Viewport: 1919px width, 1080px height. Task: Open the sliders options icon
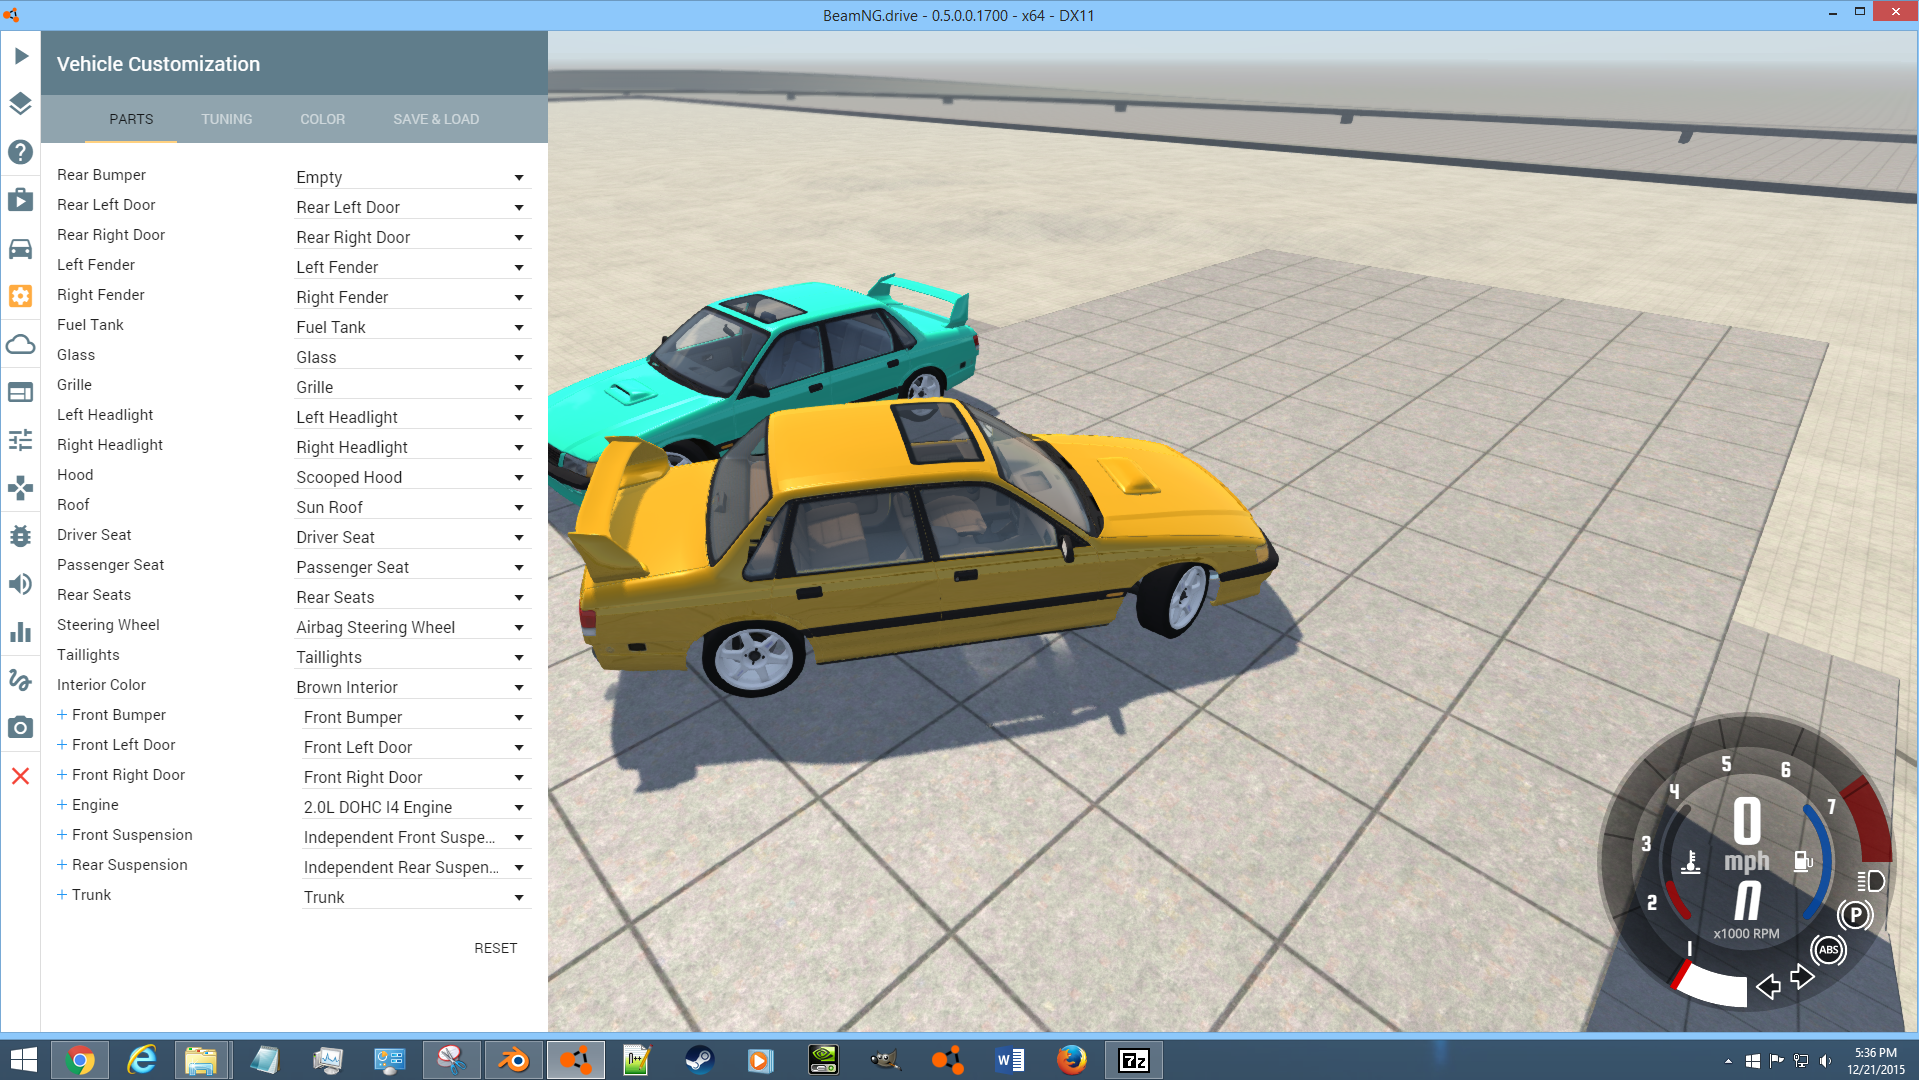pos(21,440)
